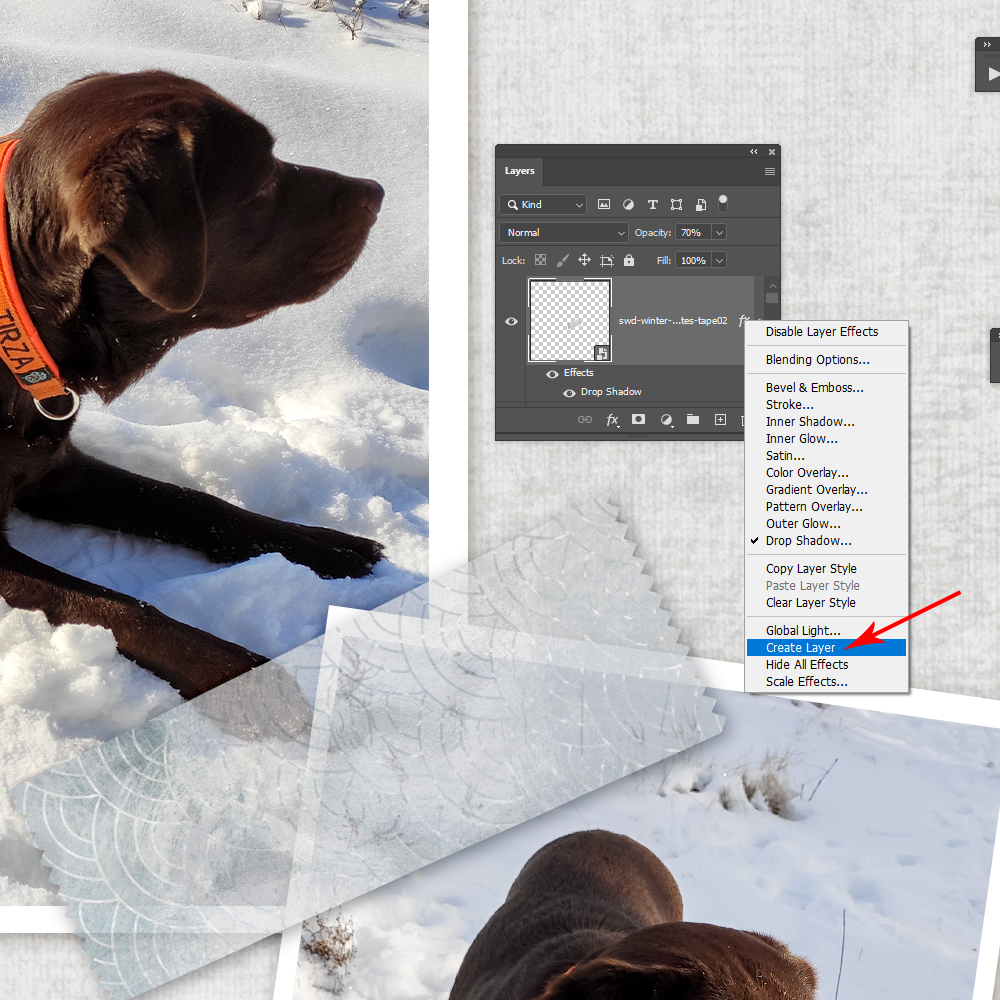Filter layers by adjustment layer icon

628,204
